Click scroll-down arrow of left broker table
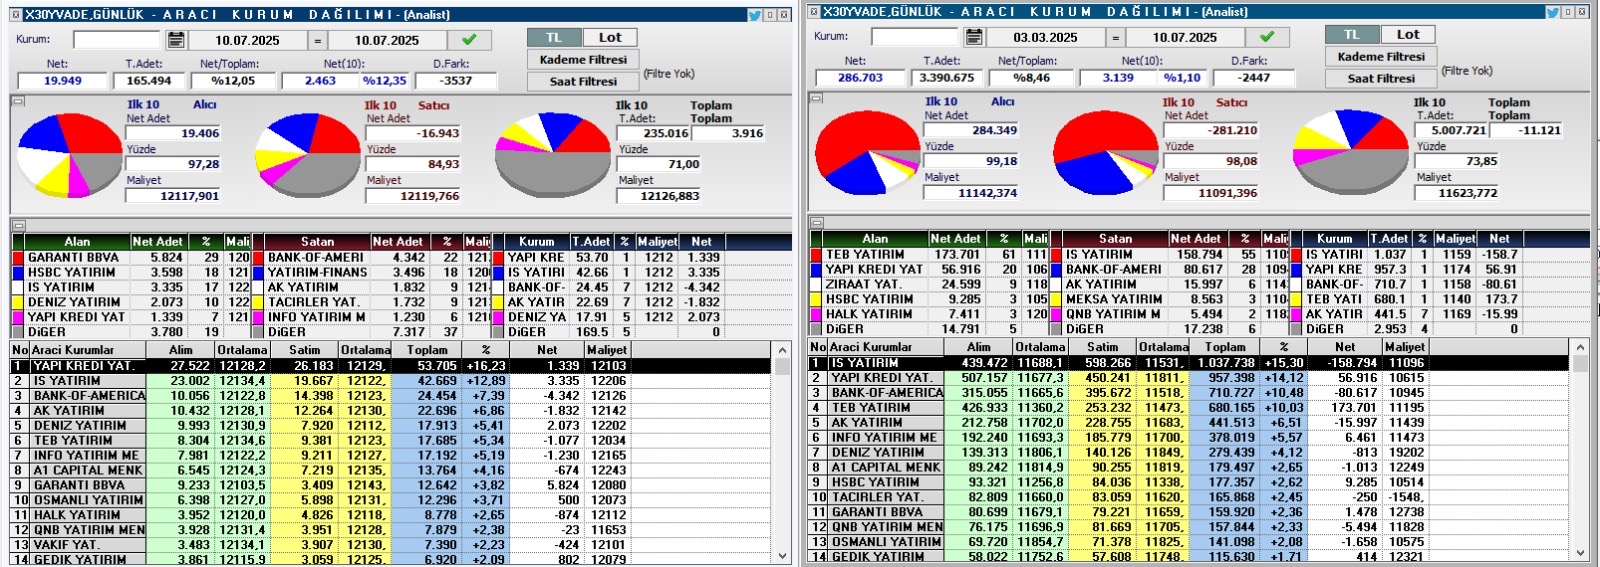Image resolution: width=1600 pixels, height=567 pixels. pos(782,556)
